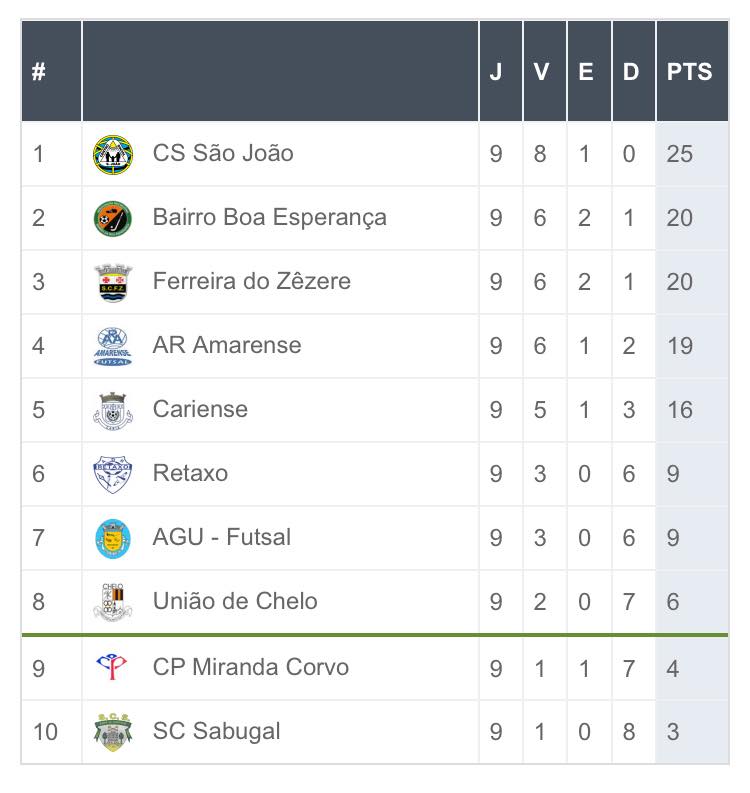Click the V wins column header

click(x=541, y=73)
